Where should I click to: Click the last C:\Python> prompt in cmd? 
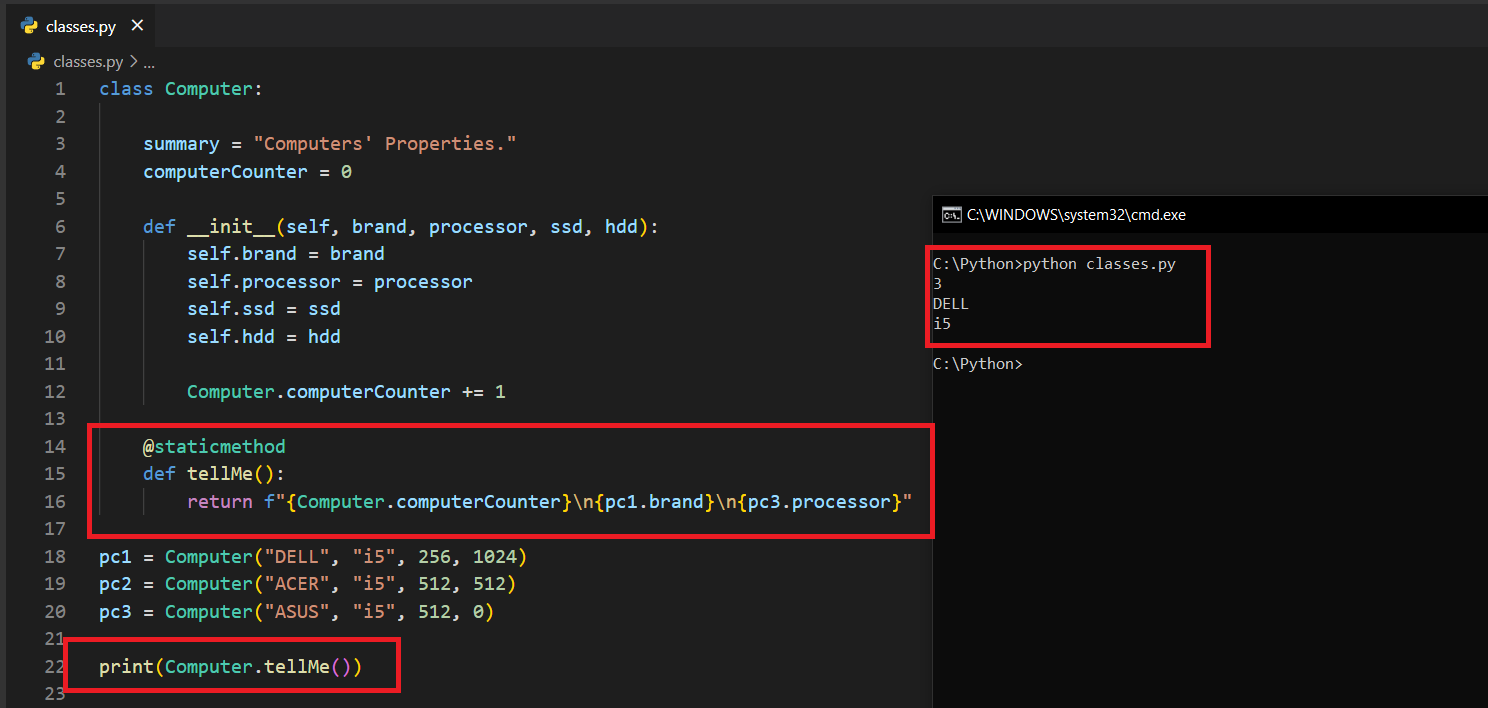(977, 364)
